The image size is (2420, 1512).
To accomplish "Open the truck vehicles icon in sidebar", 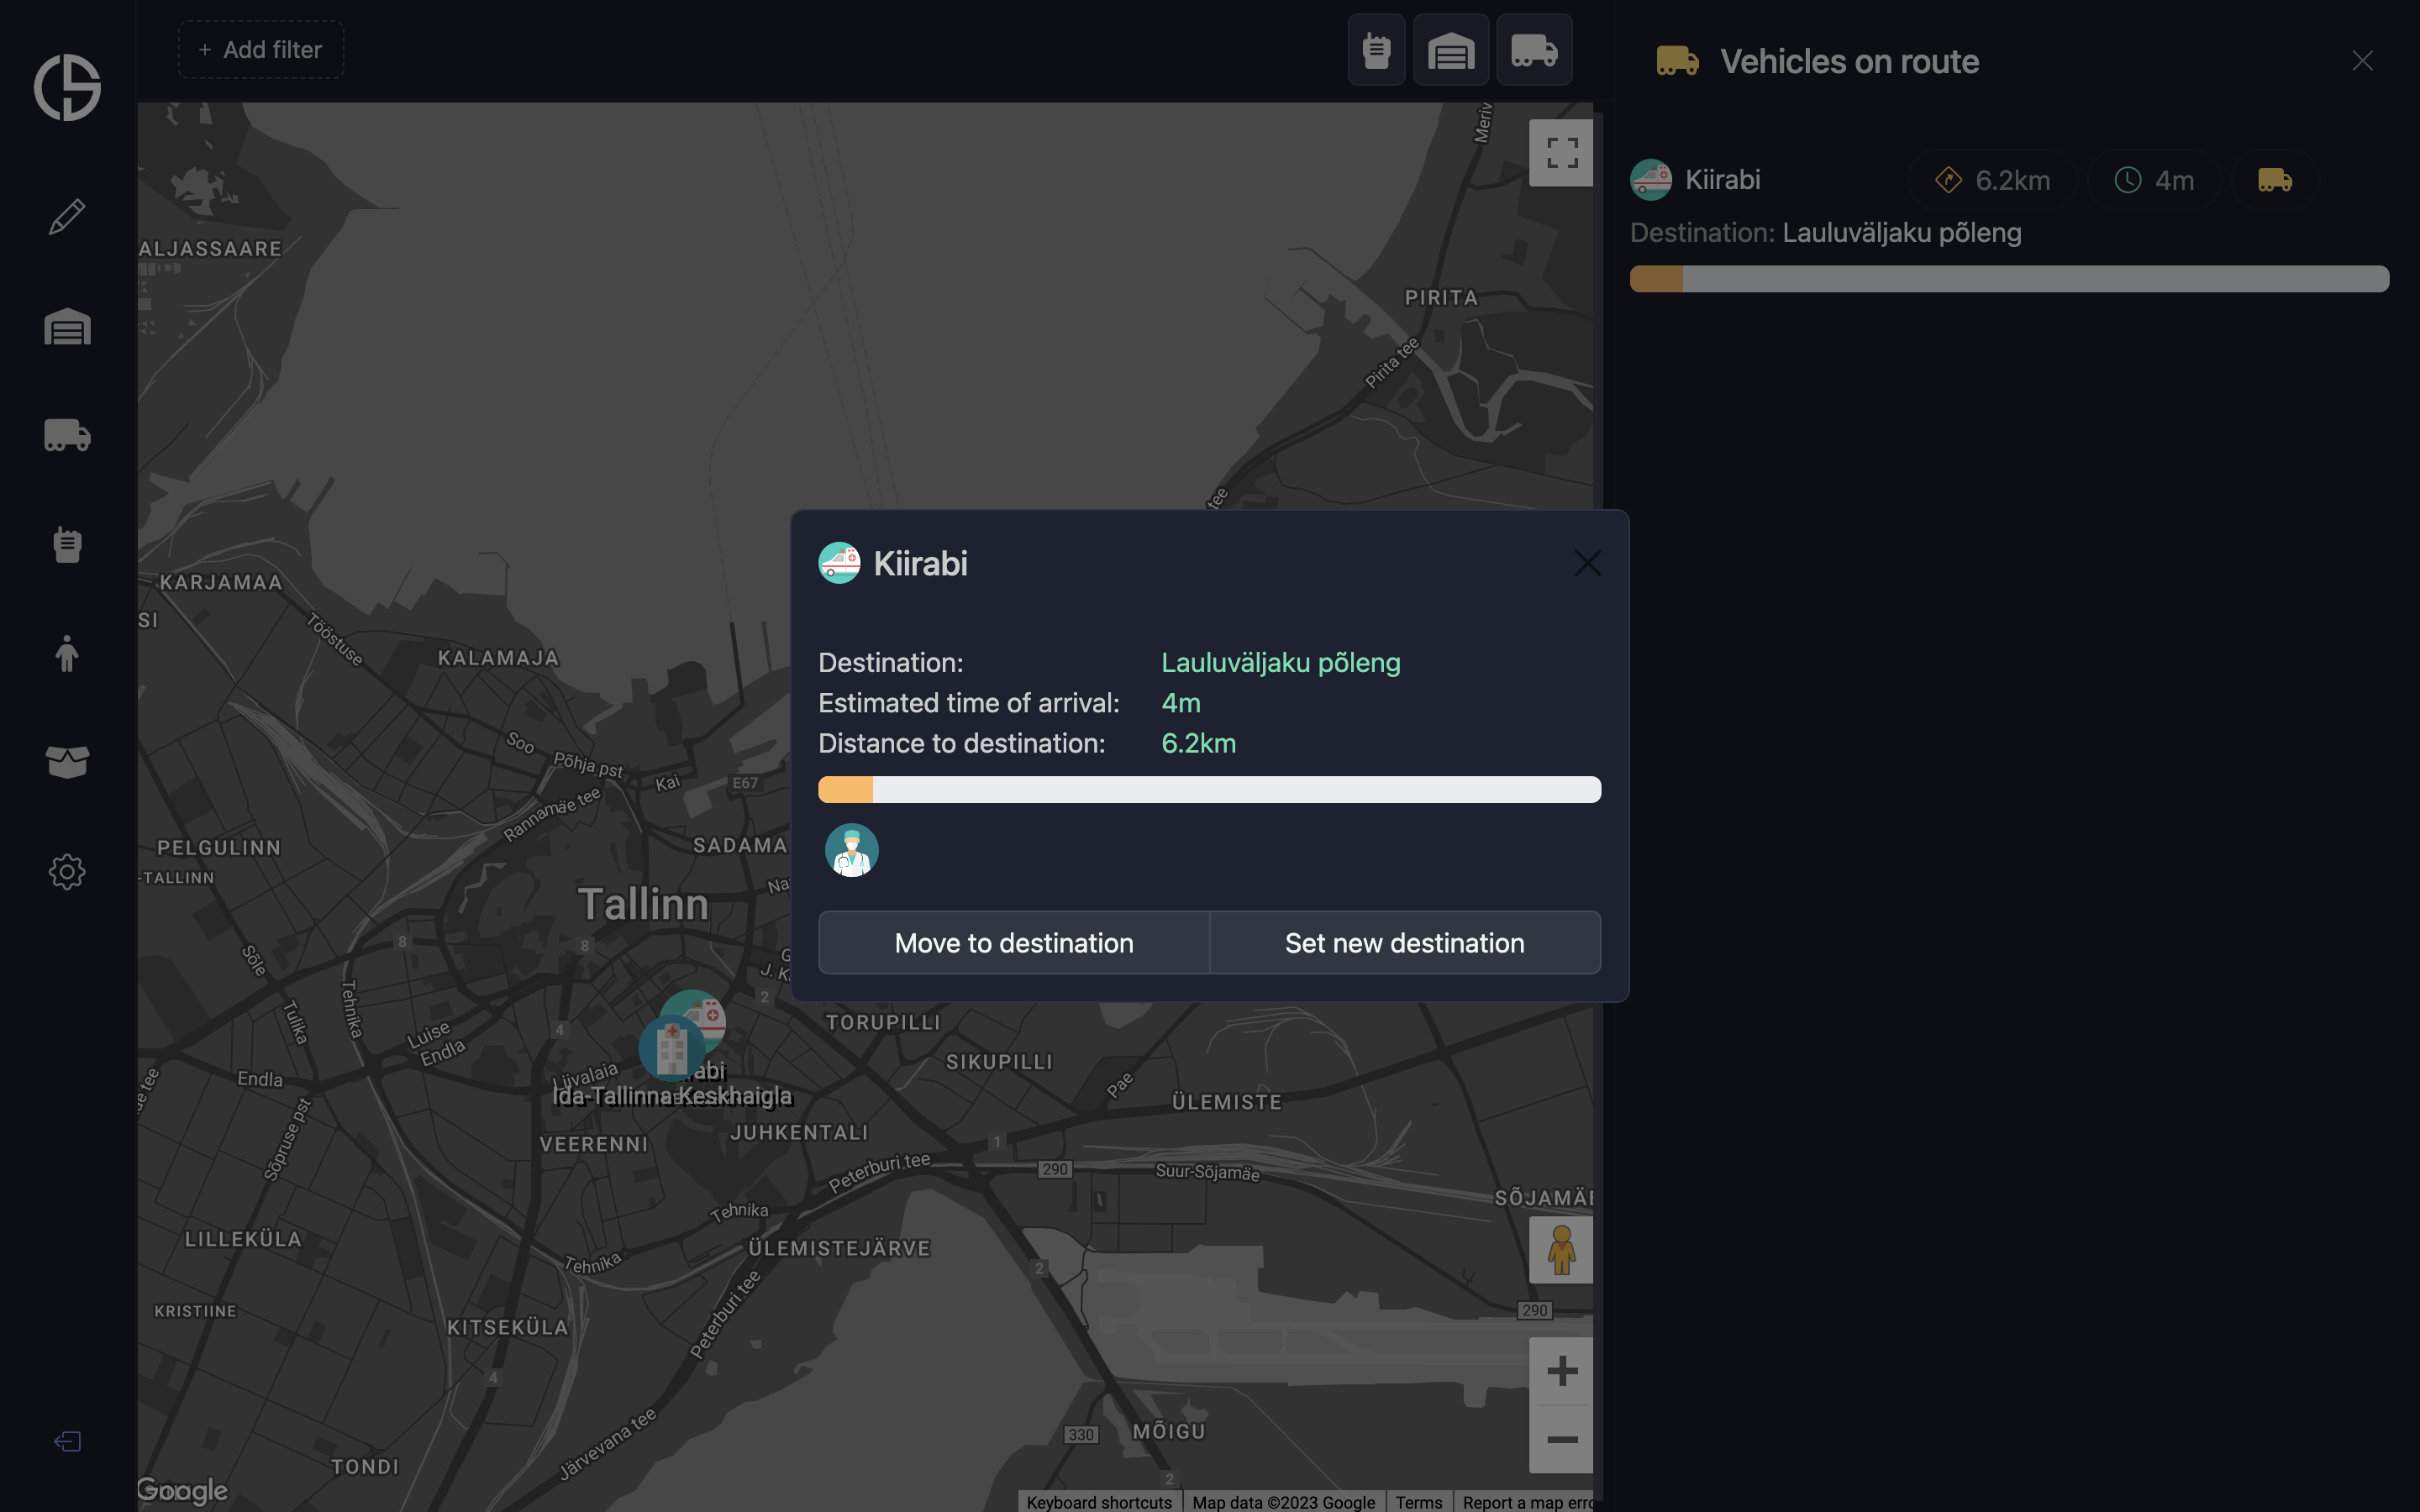I will pyautogui.click(x=67, y=436).
